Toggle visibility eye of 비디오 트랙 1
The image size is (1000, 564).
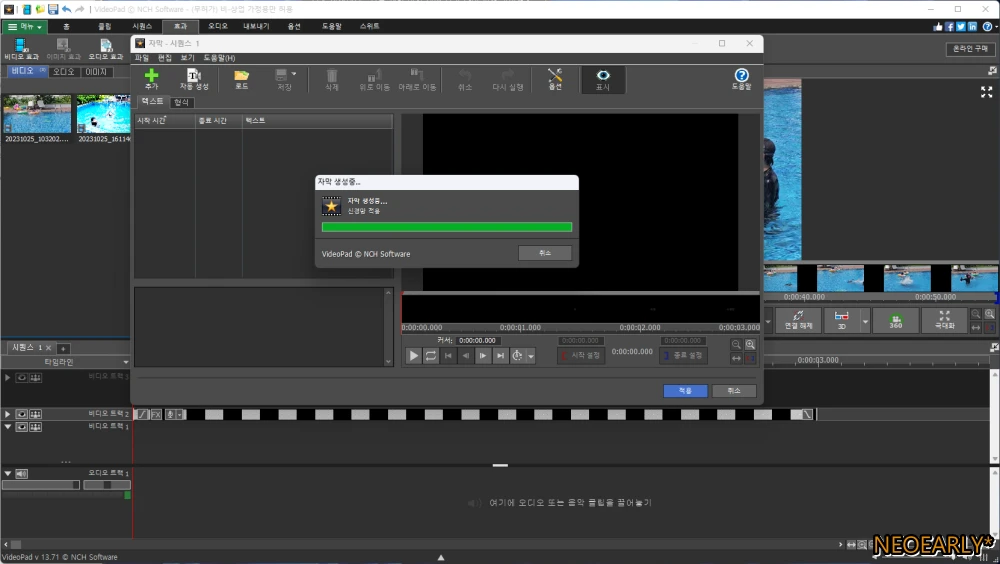(22, 427)
